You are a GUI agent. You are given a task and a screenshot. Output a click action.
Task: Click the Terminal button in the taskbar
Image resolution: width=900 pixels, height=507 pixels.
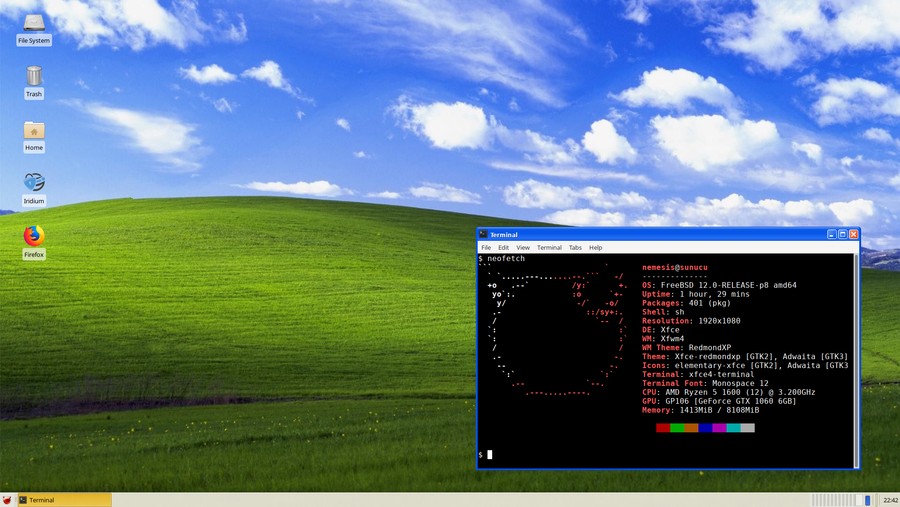[64, 500]
